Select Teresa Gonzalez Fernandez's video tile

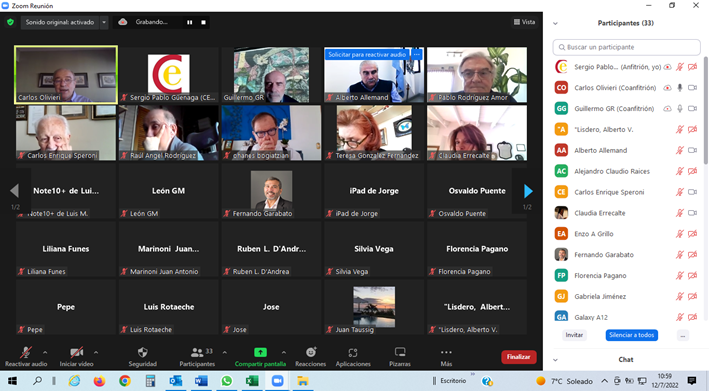tap(374, 133)
